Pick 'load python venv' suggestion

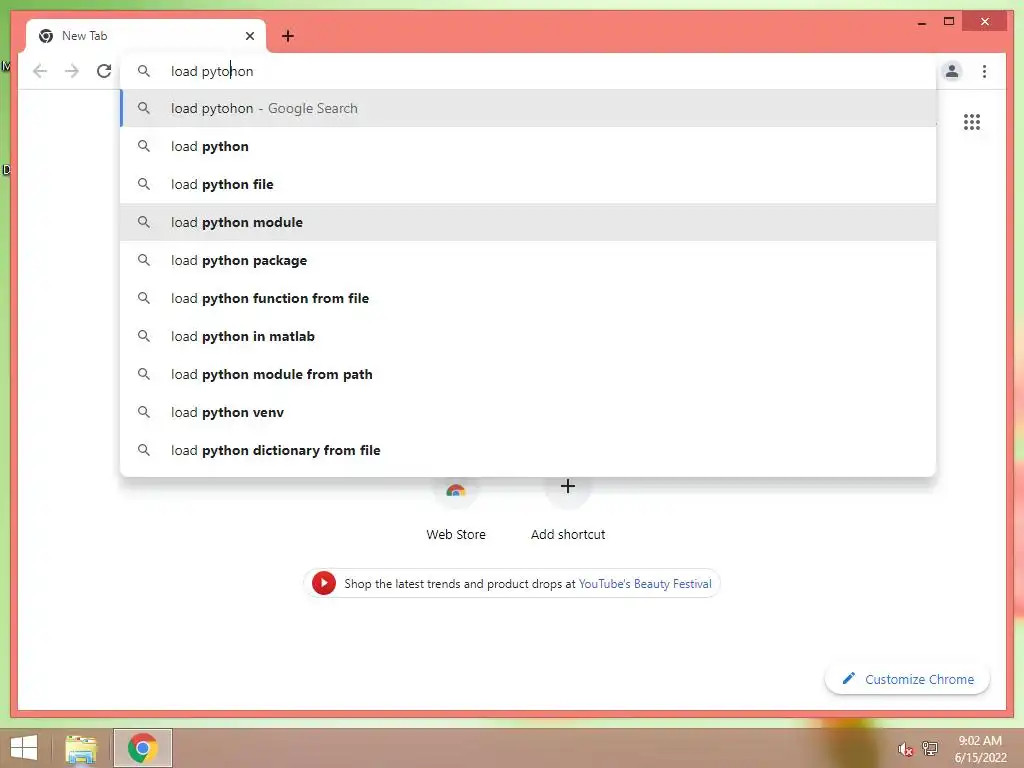click(x=528, y=412)
